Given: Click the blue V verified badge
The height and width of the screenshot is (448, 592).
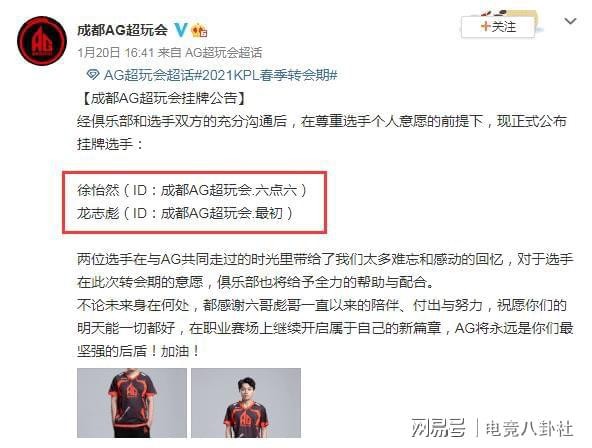Looking at the screenshot, I should pyautogui.click(x=181, y=29).
